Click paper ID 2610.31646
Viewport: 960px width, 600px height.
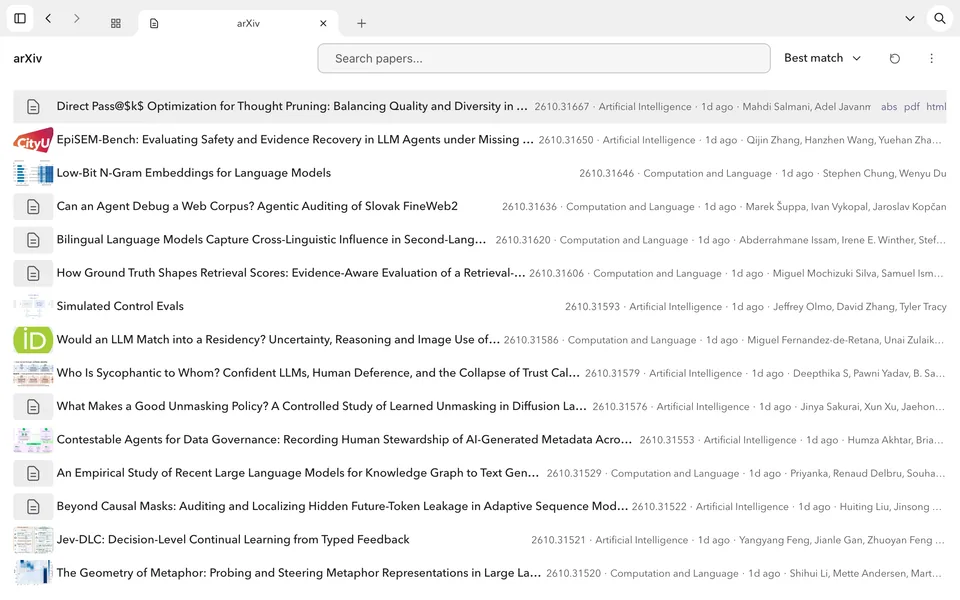pos(607,173)
